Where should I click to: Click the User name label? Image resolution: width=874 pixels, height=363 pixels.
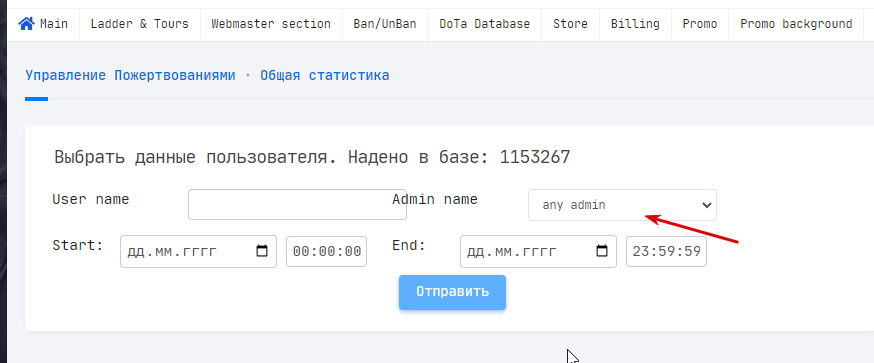tap(90, 199)
